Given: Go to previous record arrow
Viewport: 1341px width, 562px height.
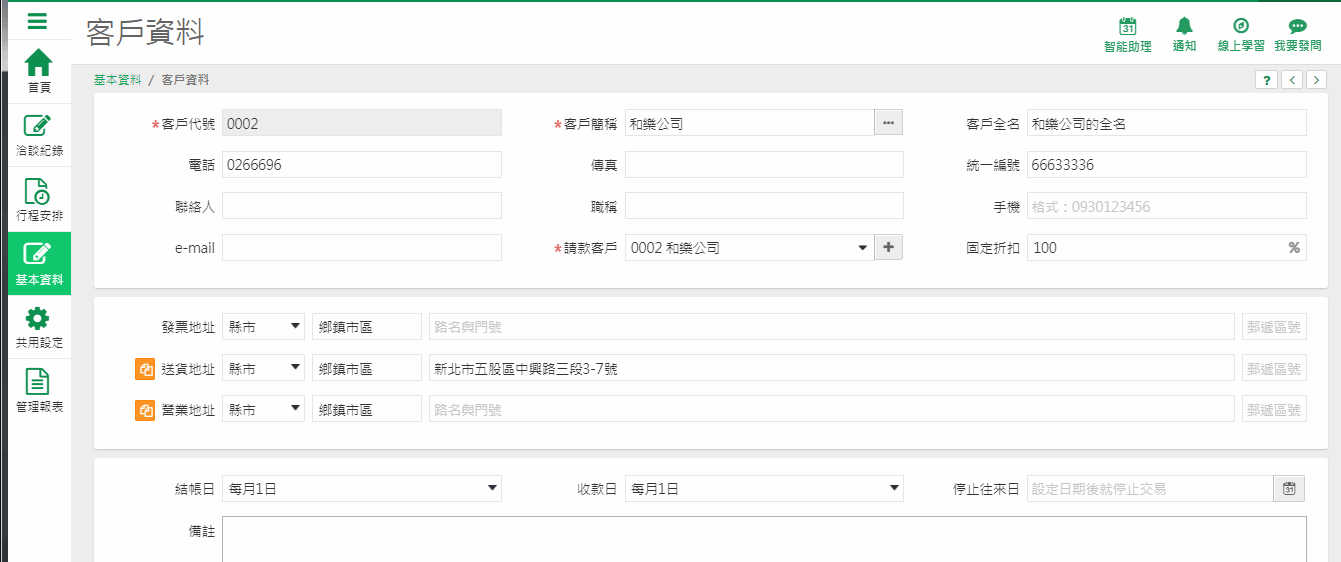Looking at the screenshot, I should 1292,80.
